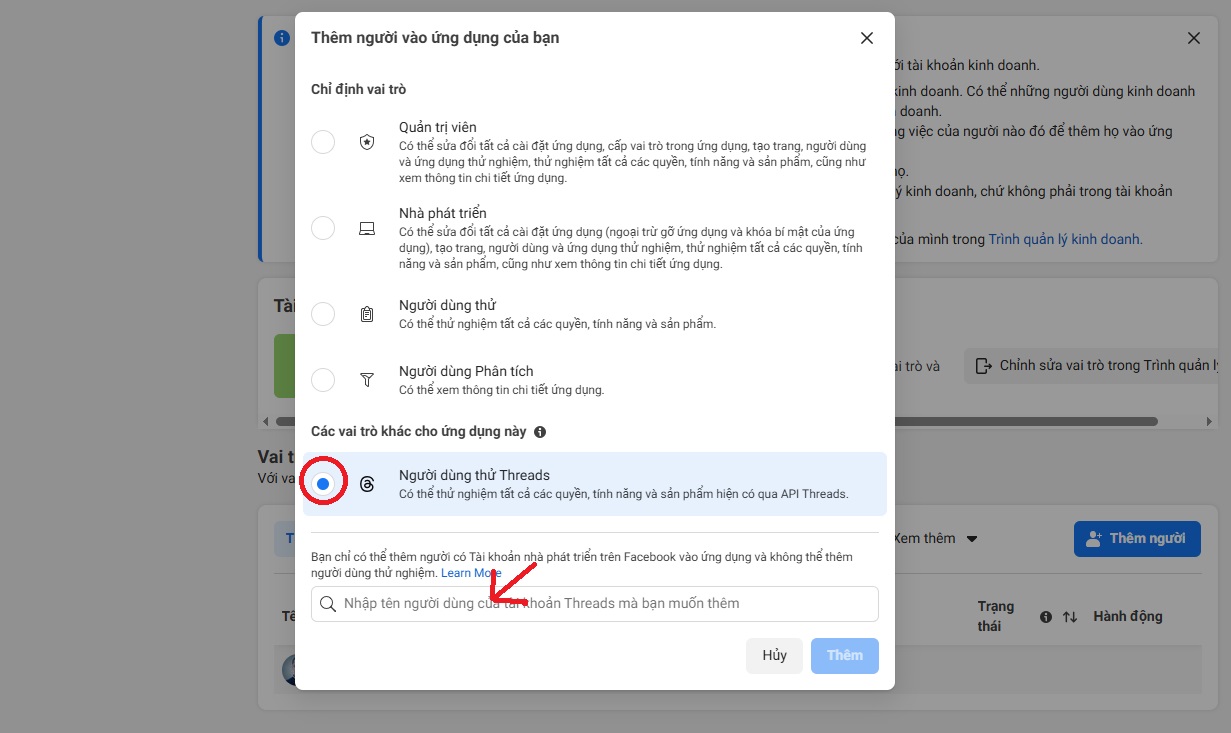Click the funnel icon for Người dùng Phân tích
The width and height of the screenshot is (1231, 733).
(x=367, y=380)
